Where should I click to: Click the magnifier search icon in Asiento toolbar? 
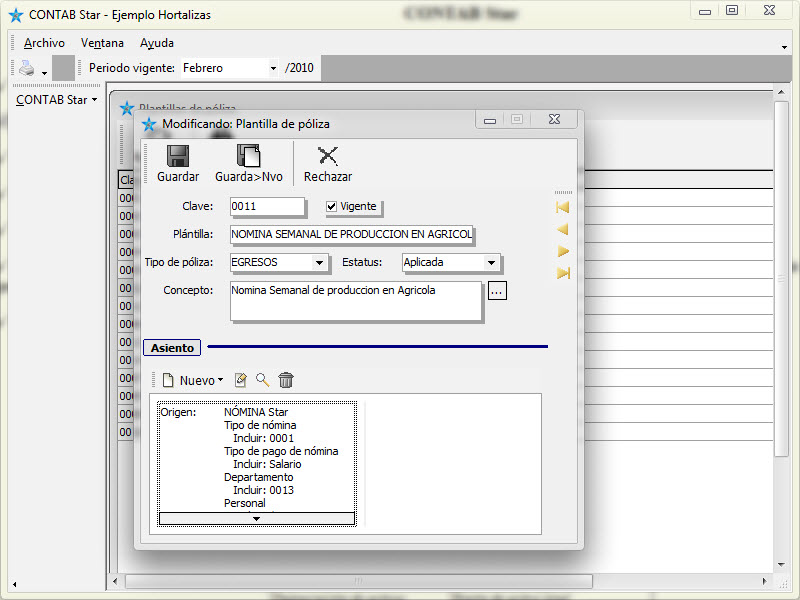pyautogui.click(x=262, y=380)
